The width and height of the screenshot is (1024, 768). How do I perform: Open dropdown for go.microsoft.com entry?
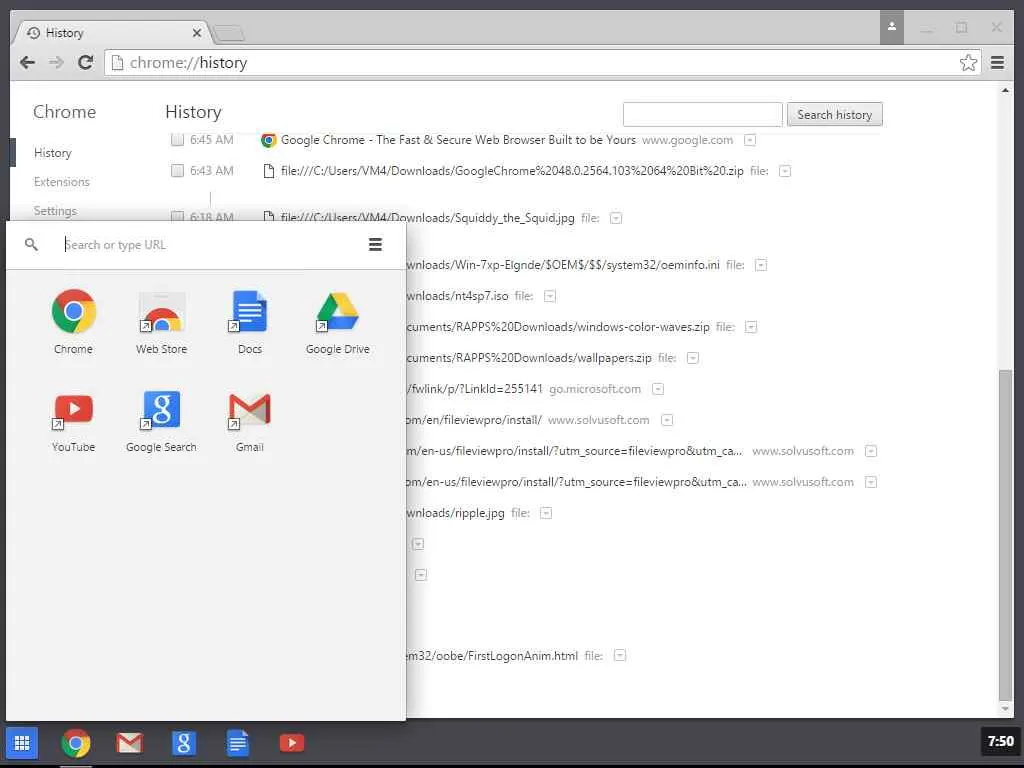(x=658, y=389)
